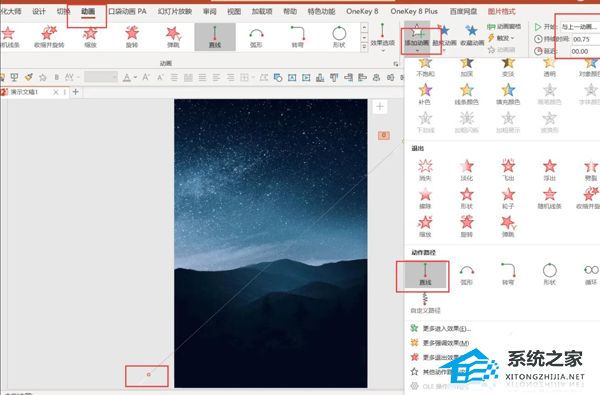Apply the 填充颜色 emphasis effect
Viewport: 600px width, 395px height.
click(x=508, y=94)
